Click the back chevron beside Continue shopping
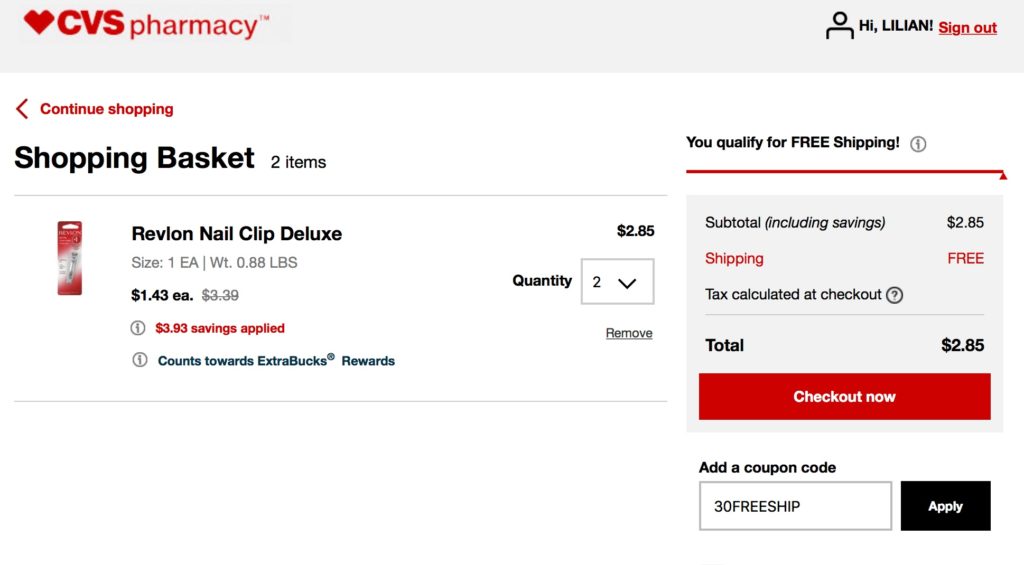 point(22,108)
